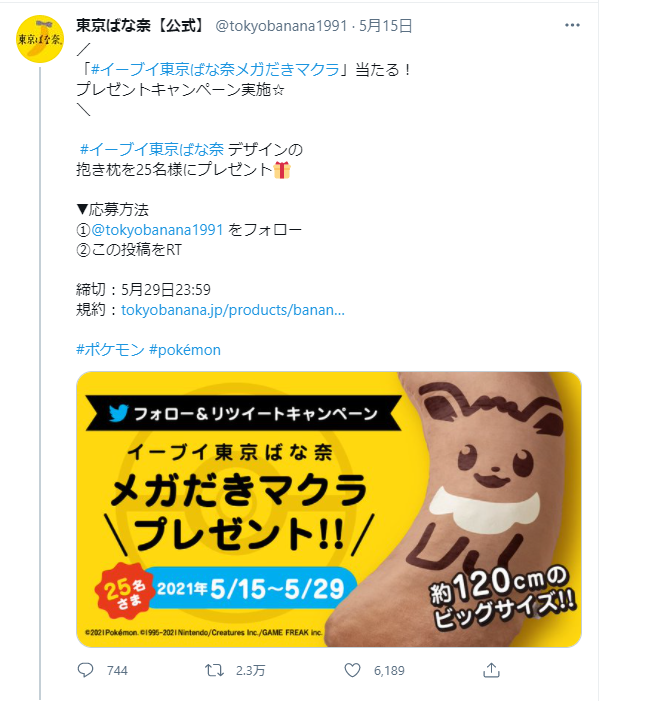Click the 東京ばな奈【公式】 display name
670x701 pixels.
point(140,25)
